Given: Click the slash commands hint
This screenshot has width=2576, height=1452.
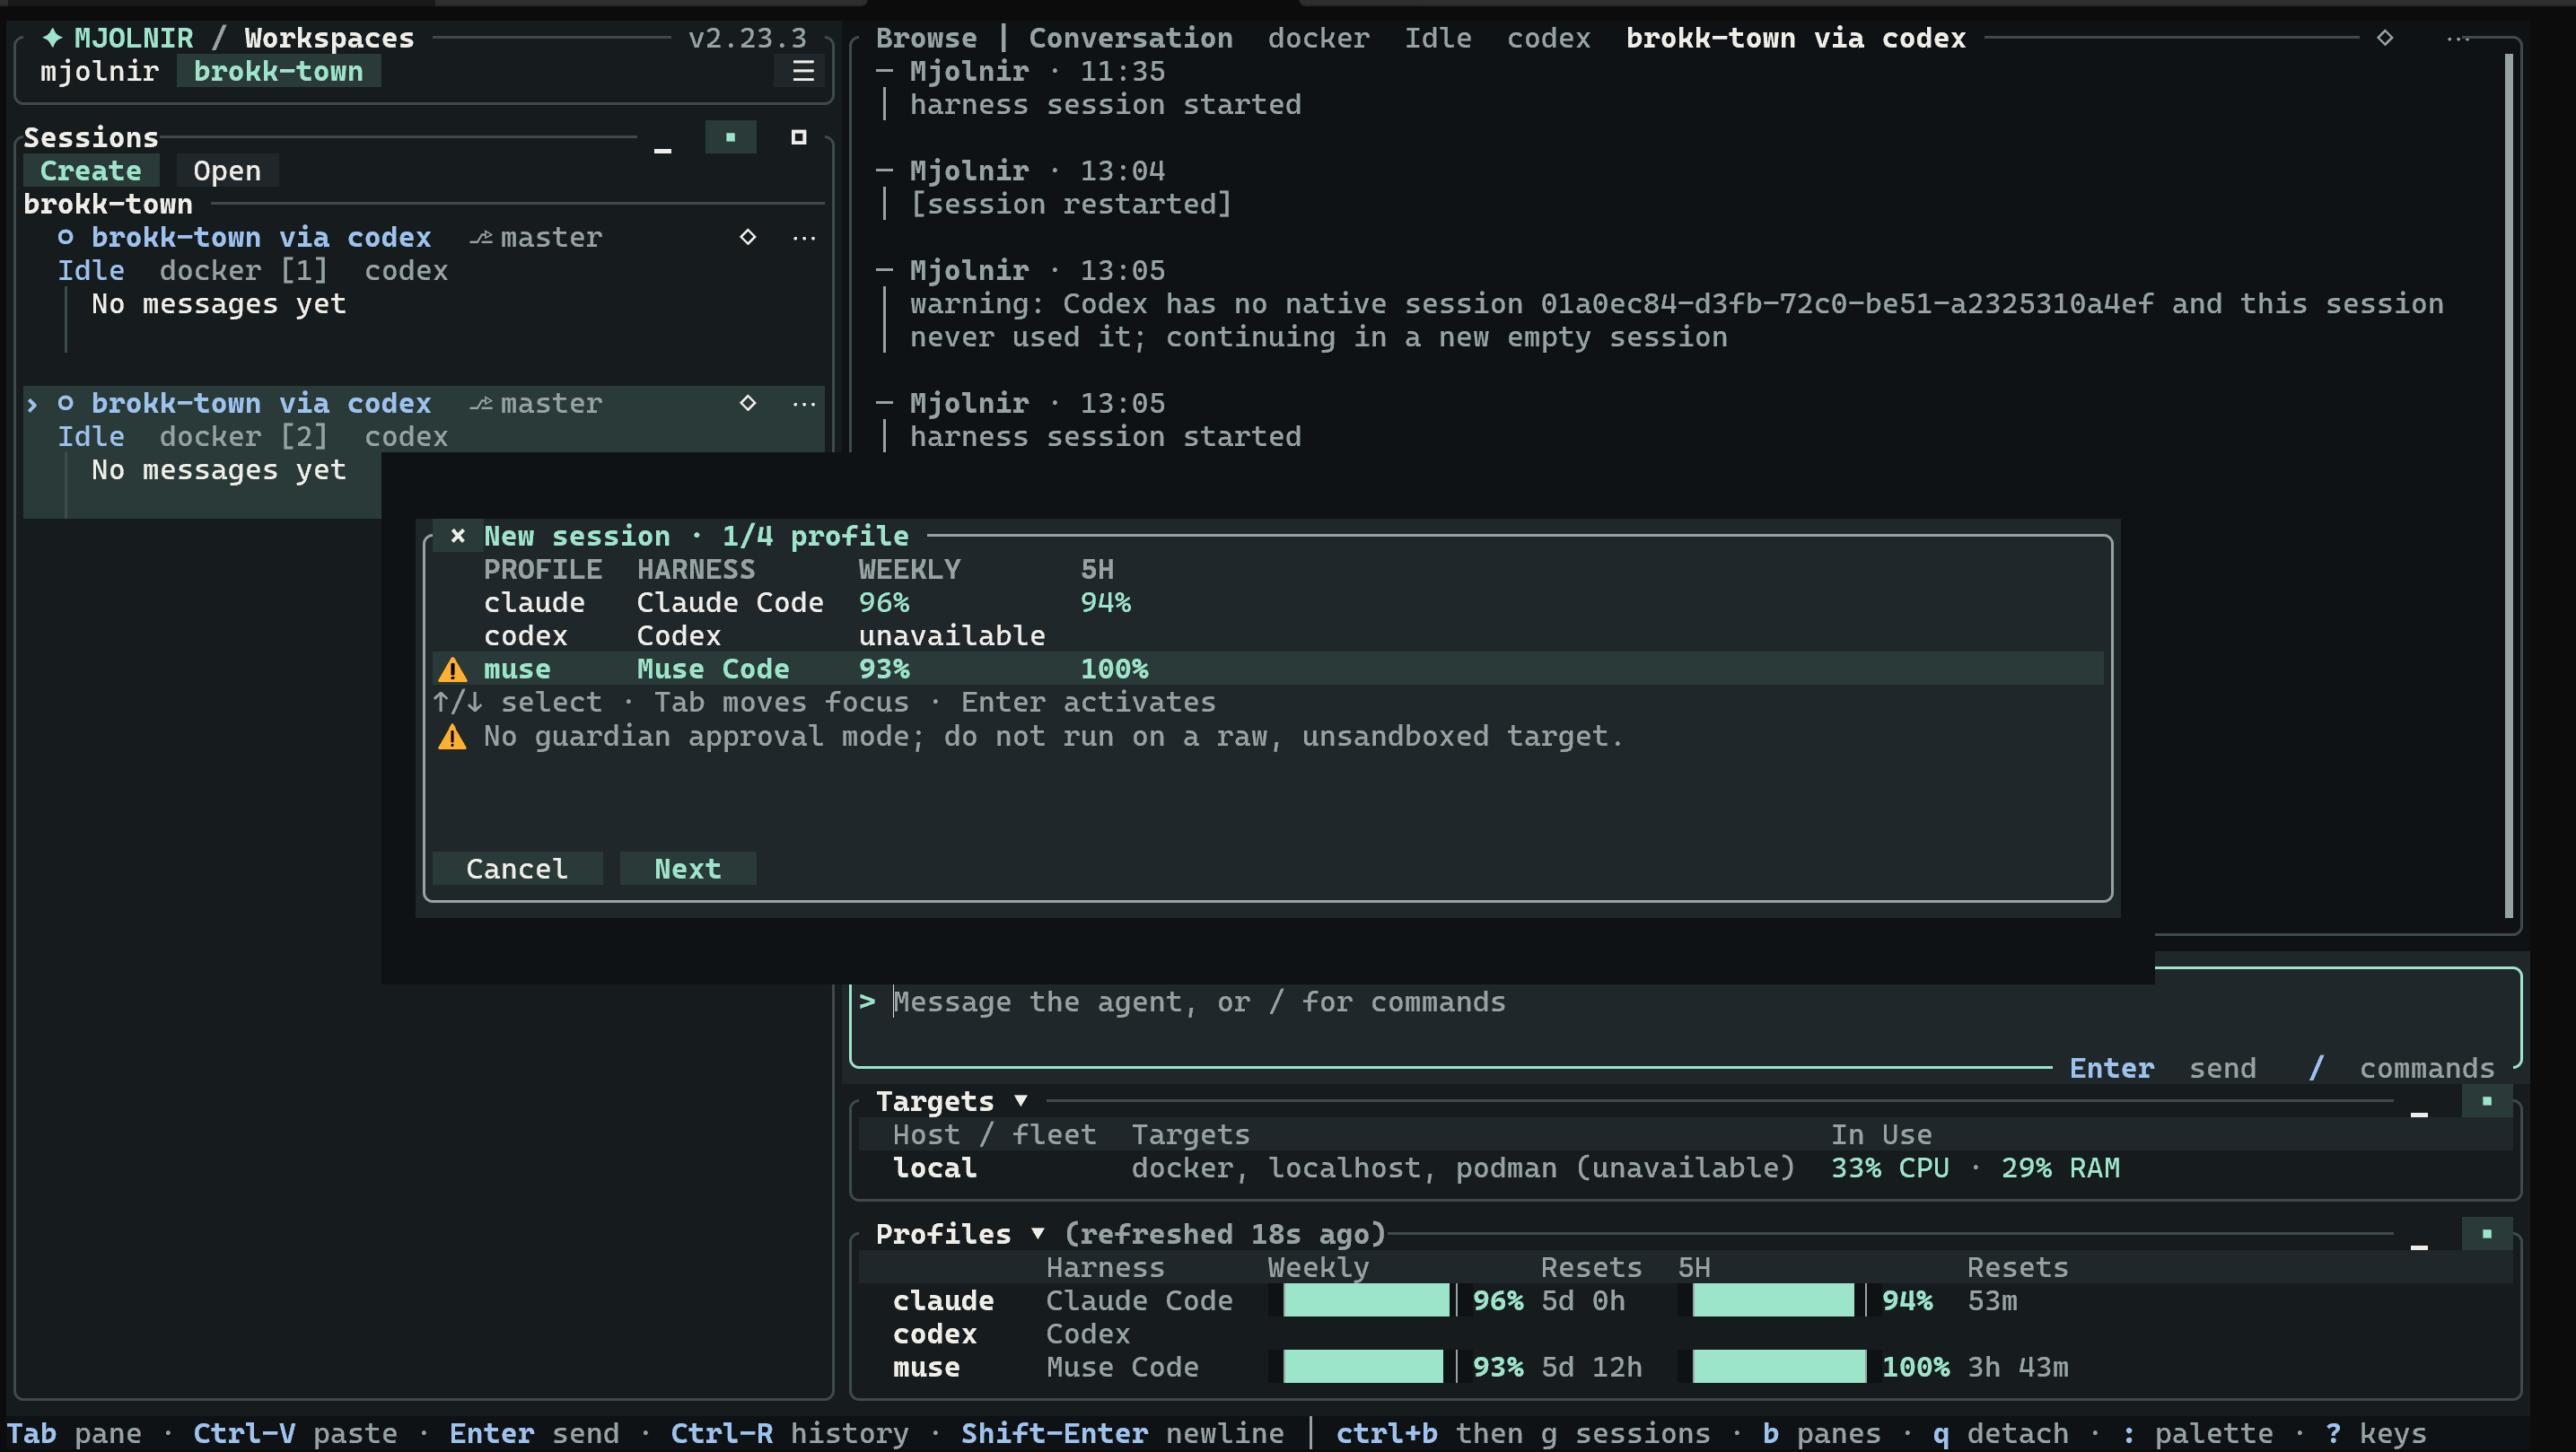Looking at the screenshot, I should point(2402,1068).
